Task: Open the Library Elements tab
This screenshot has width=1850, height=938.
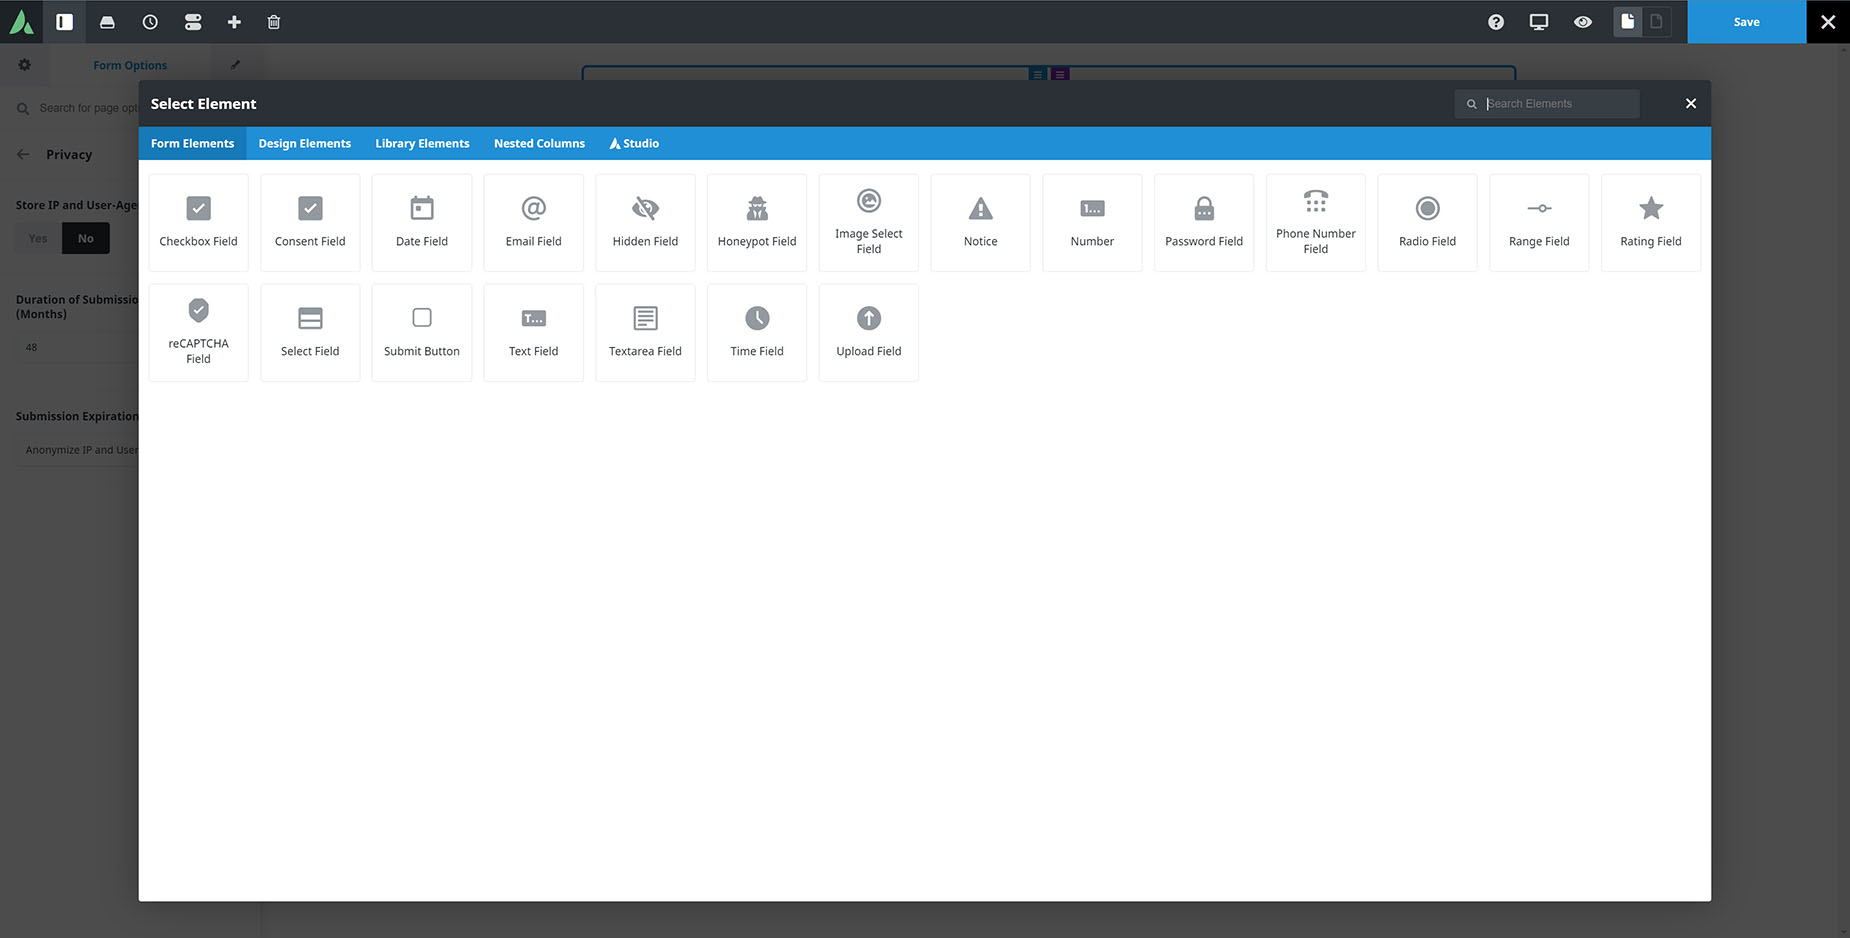Action: pyautogui.click(x=422, y=143)
